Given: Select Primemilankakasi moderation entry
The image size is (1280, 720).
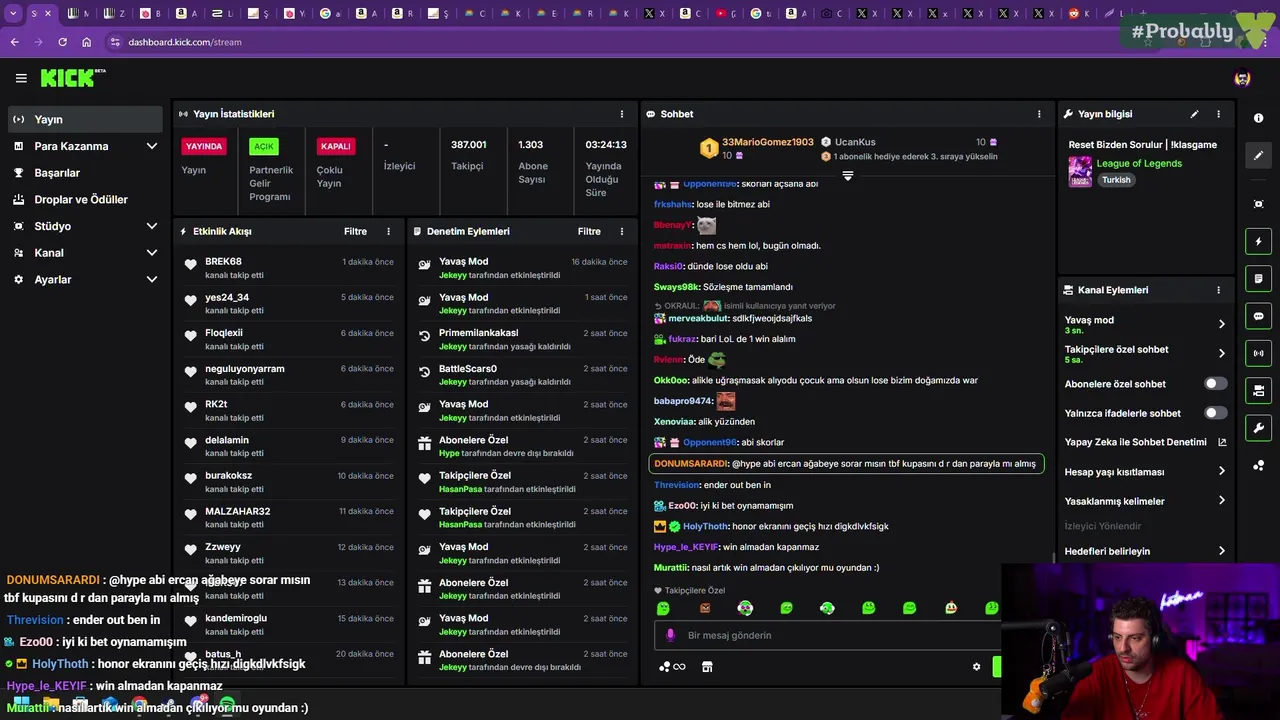Looking at the screenshot, I should [523, 340].
